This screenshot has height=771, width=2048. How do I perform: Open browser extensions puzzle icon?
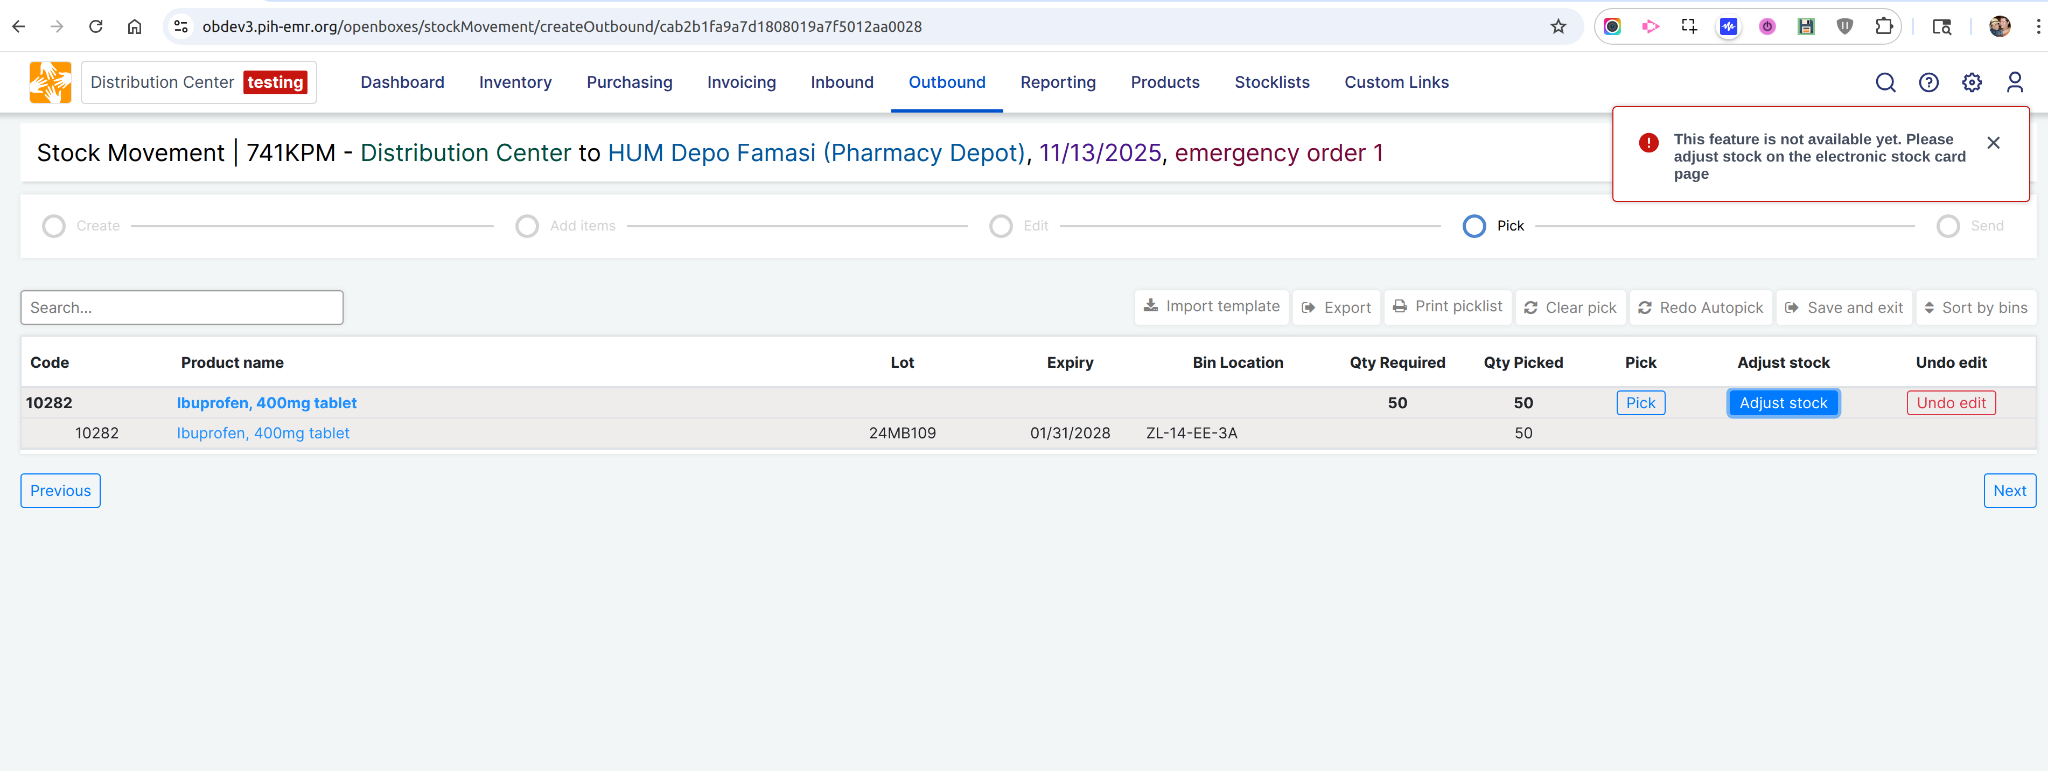click(x=1884, y=27)
